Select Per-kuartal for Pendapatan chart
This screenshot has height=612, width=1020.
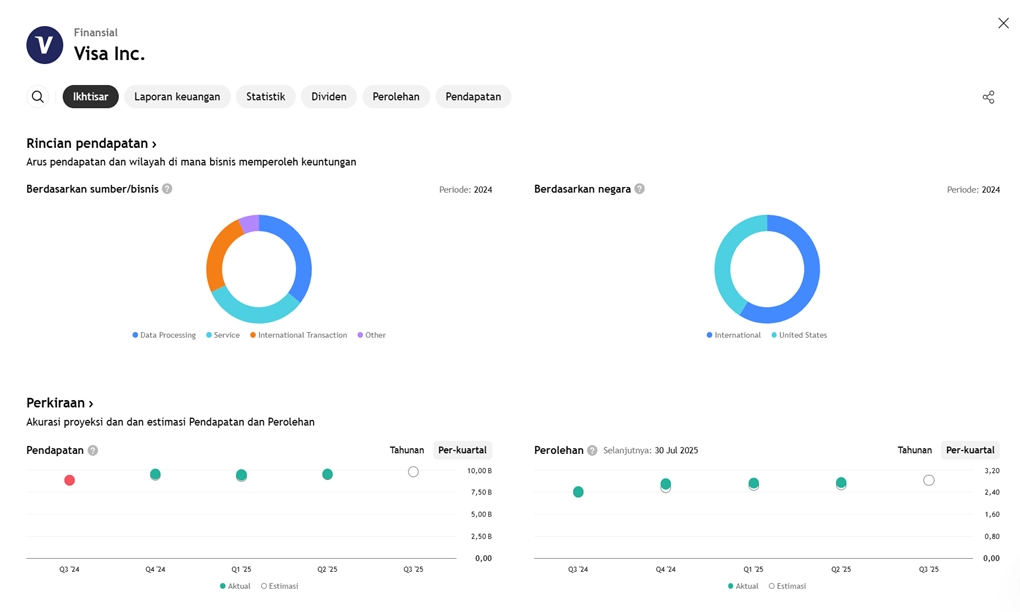coord(463,450)
